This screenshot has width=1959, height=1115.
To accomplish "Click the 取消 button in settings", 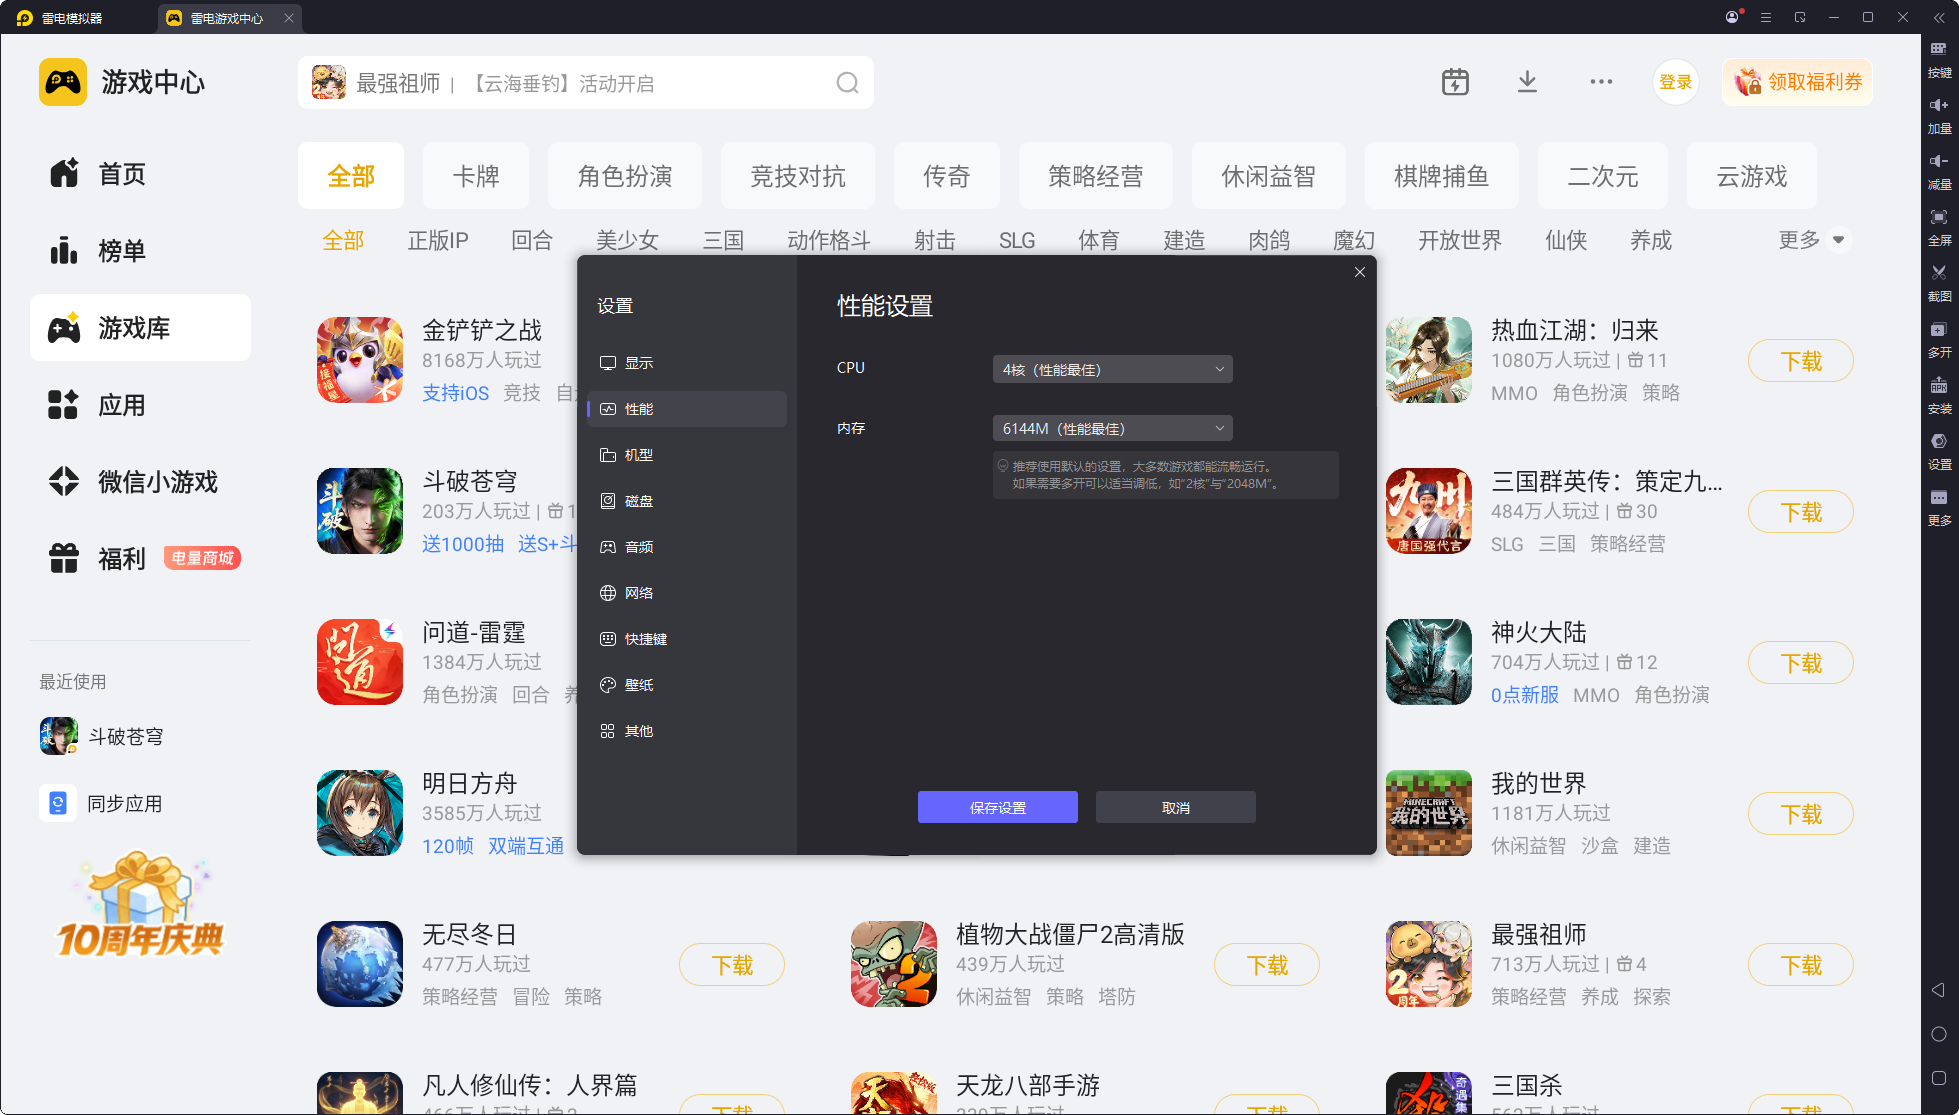I will pyautogui.click(x=1175, y=807).
